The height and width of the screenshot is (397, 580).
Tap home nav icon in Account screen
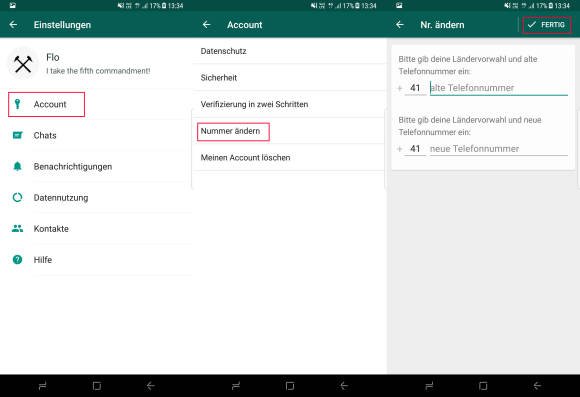click(290, 386)
